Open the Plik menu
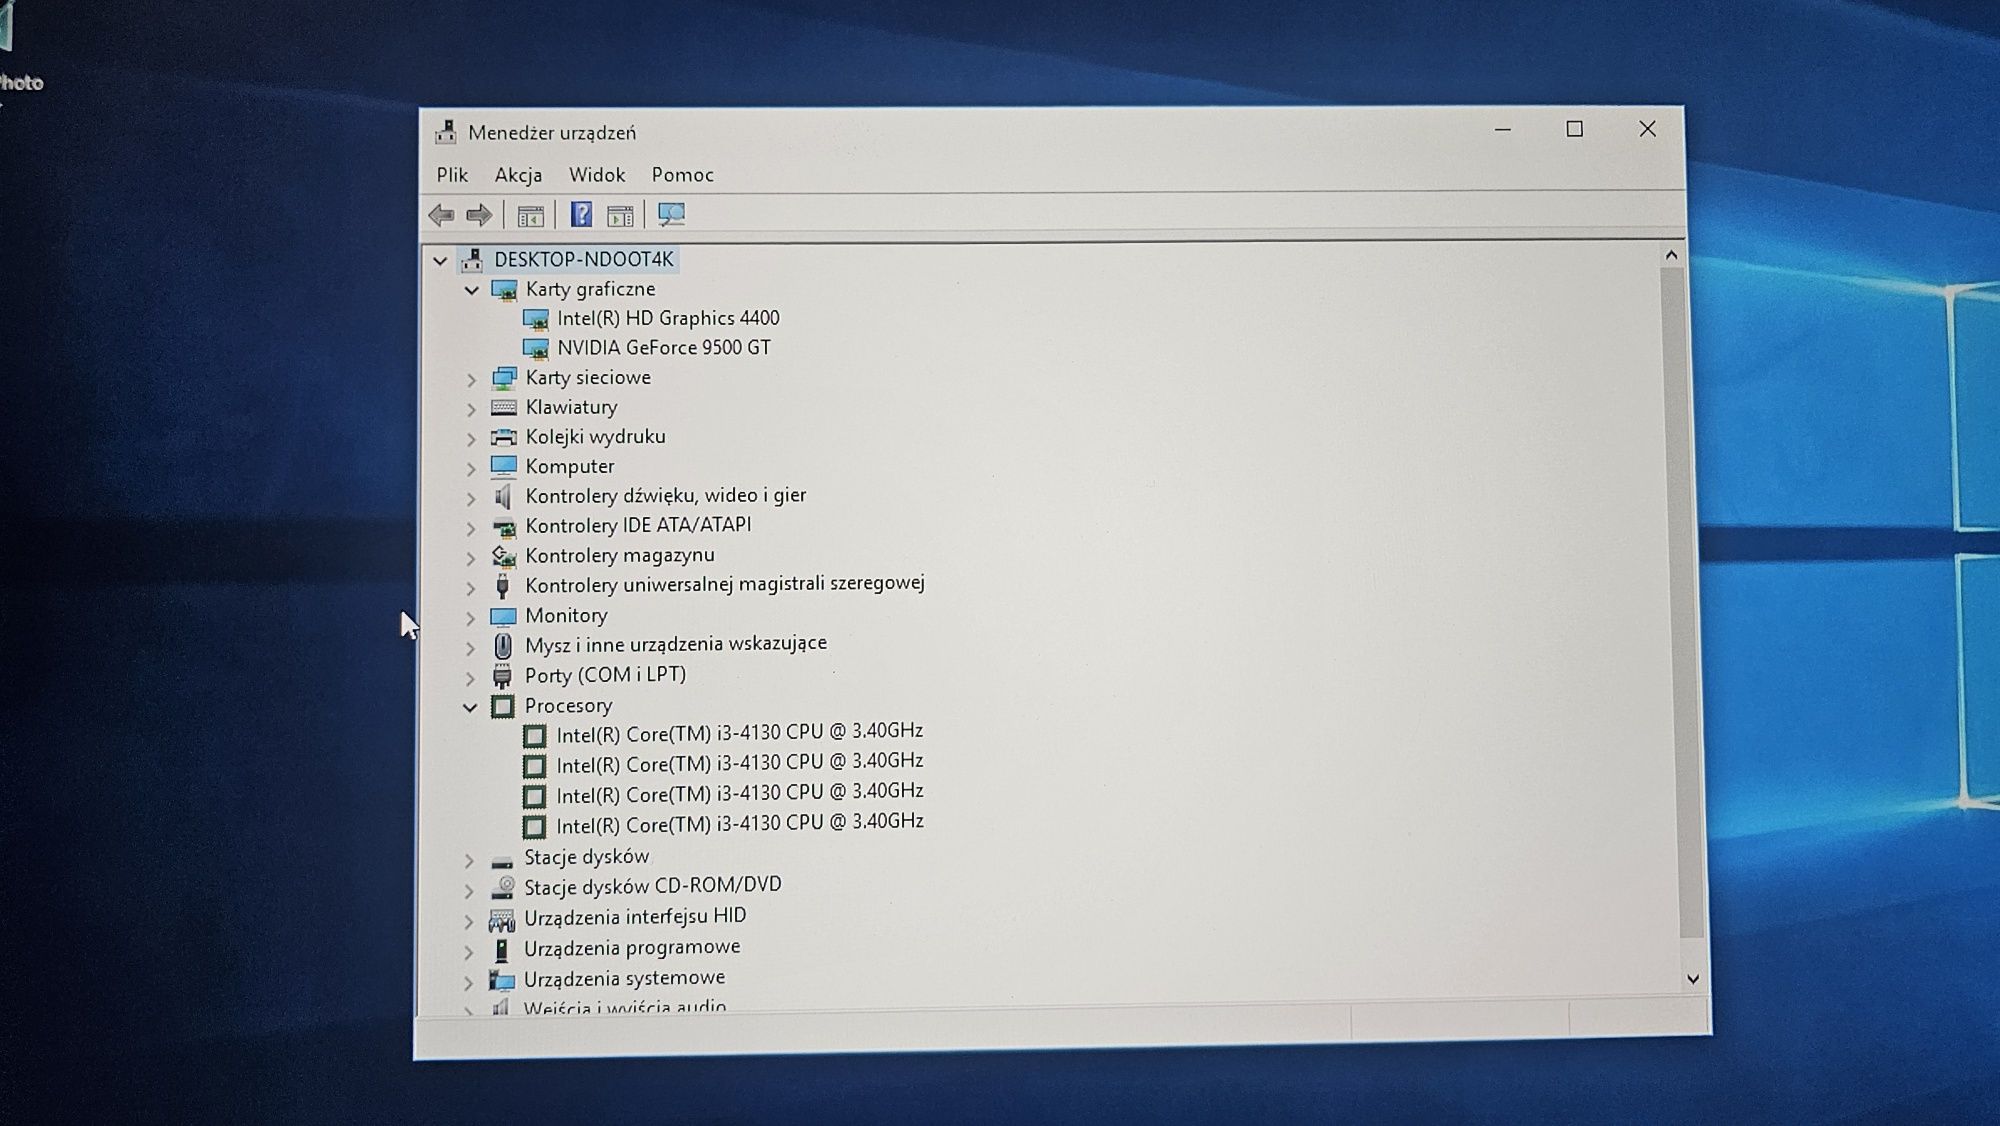The width and height of the screenshot is (2000, 1126). click(x=452, y=175)
